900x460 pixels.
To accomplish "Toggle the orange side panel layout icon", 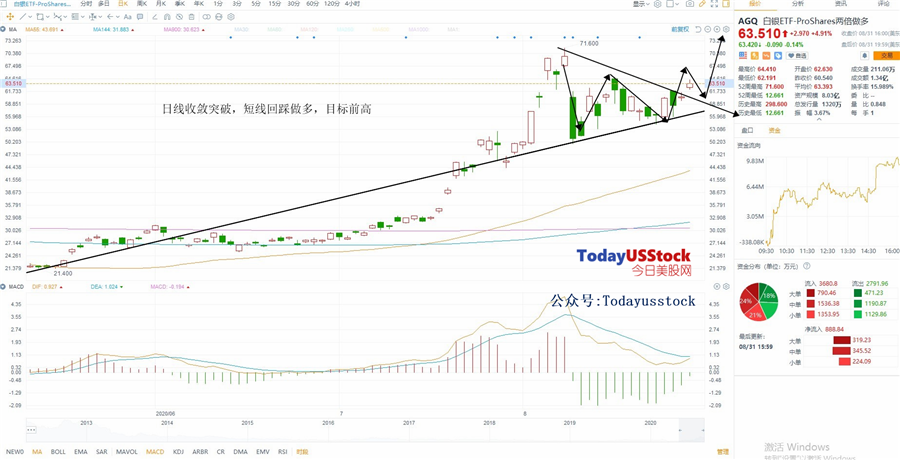I will coord(726,4).
